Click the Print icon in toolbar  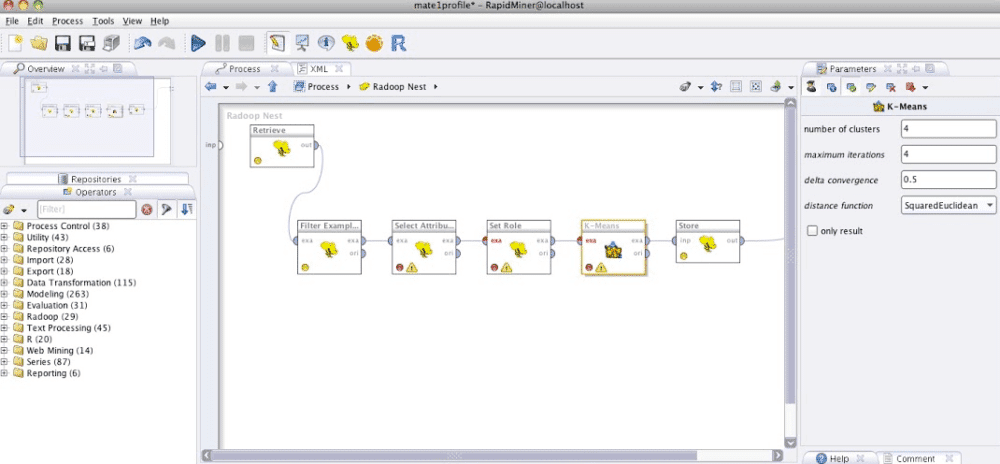pos(112,43)
